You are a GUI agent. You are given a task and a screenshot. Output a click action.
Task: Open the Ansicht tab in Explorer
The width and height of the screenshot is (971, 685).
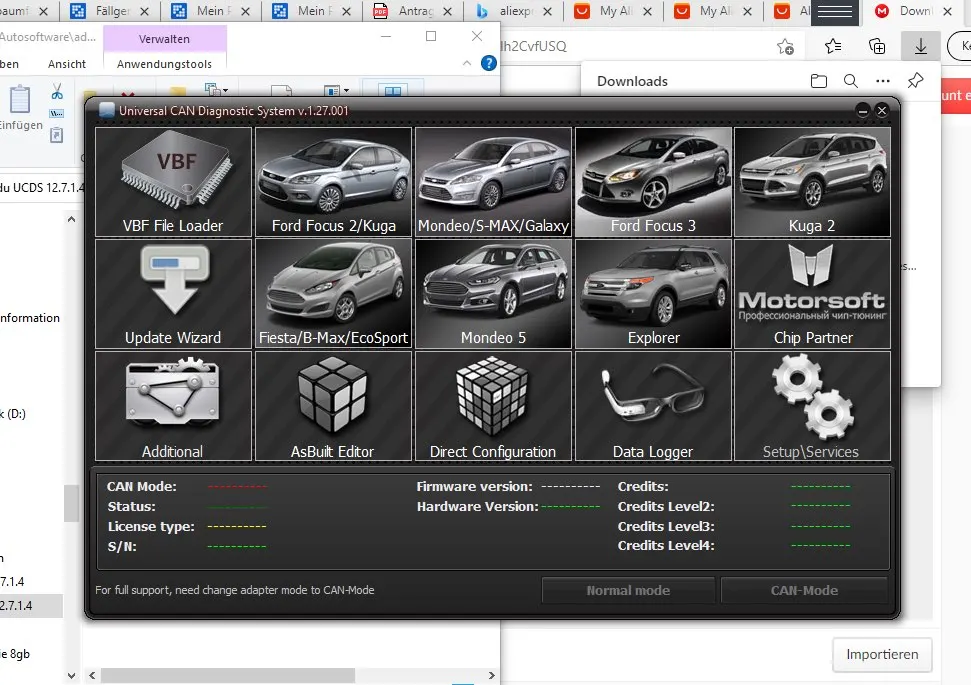click(67, 64)
